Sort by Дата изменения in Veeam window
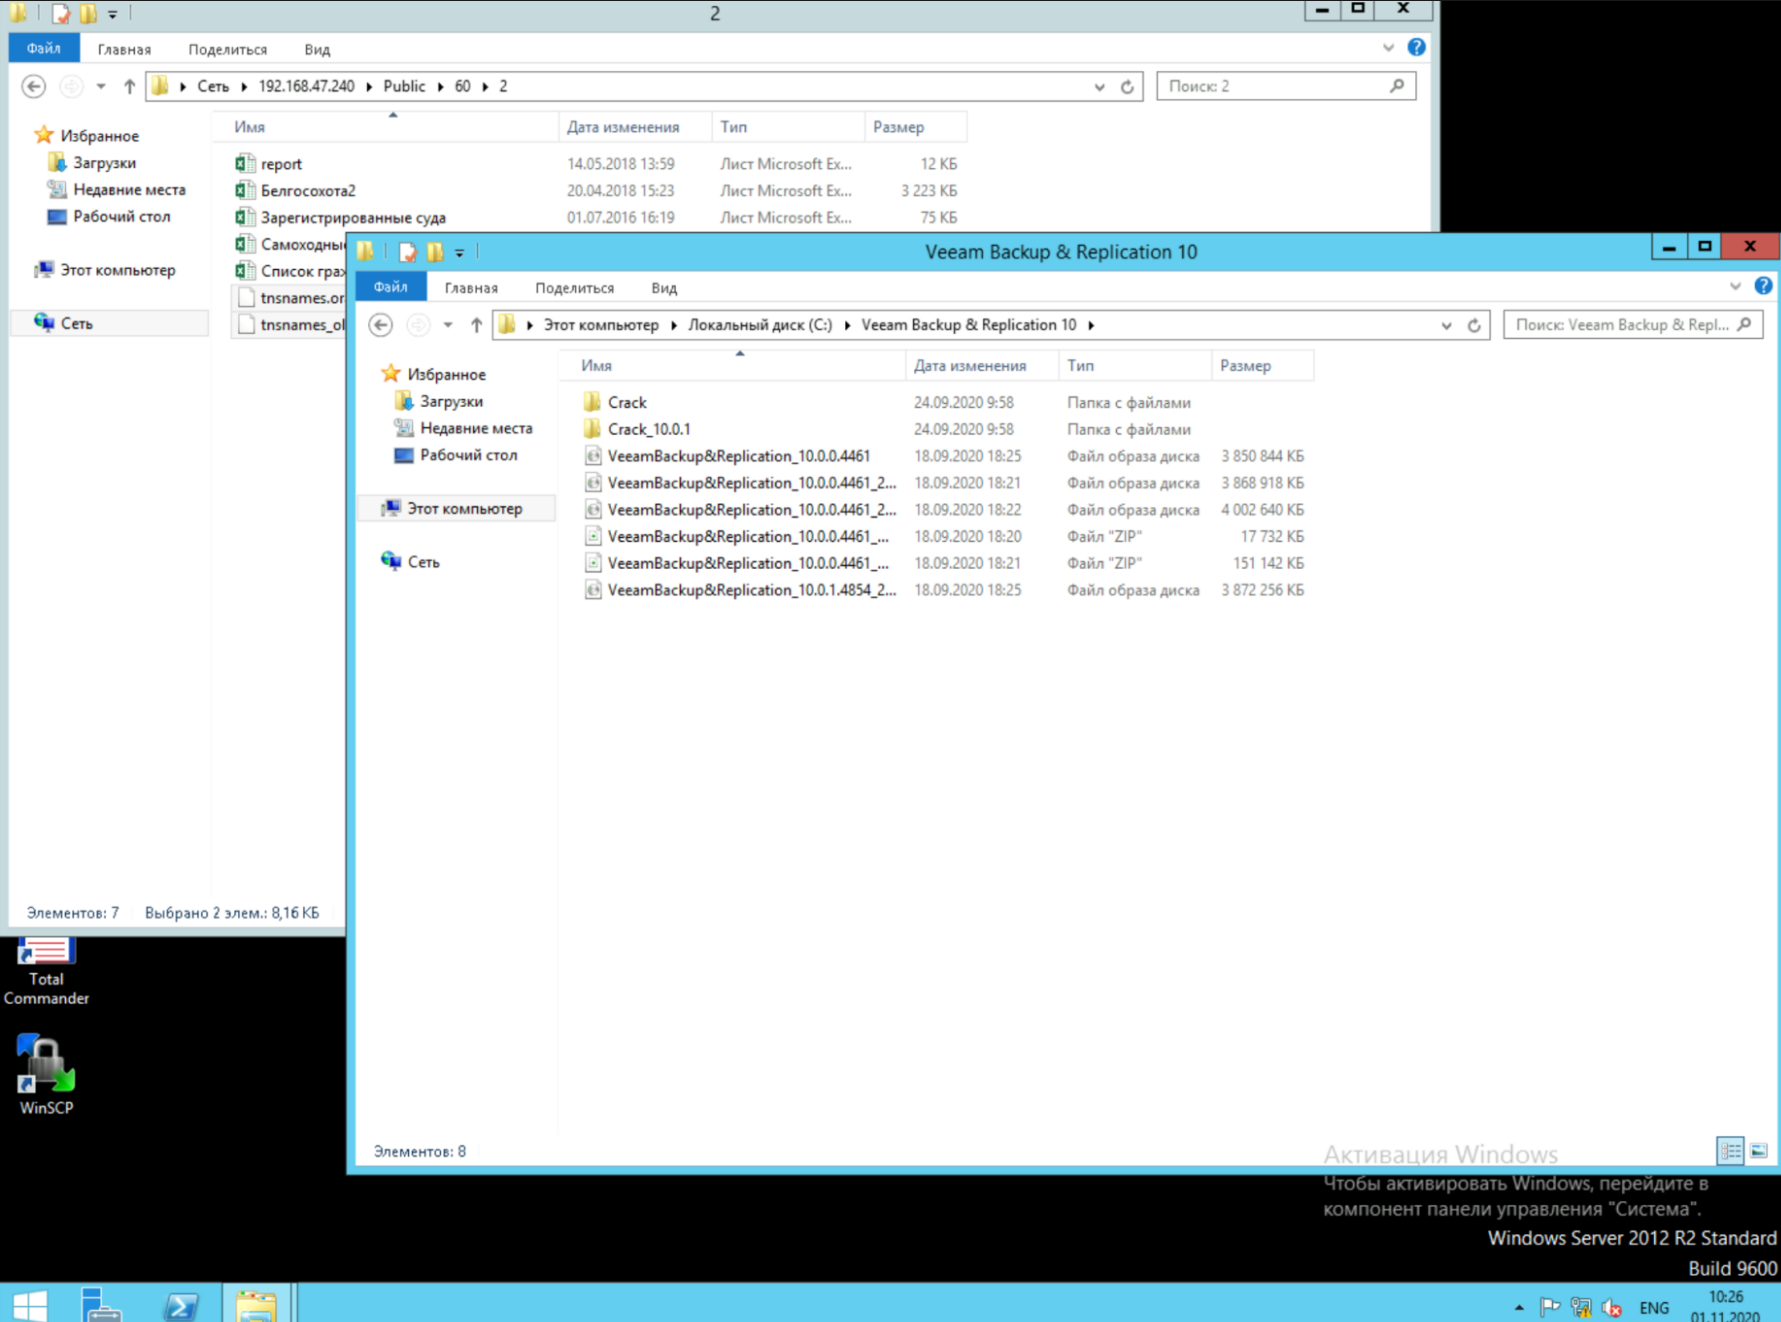The image size is (1781, 1322). (x=982, y=366)
